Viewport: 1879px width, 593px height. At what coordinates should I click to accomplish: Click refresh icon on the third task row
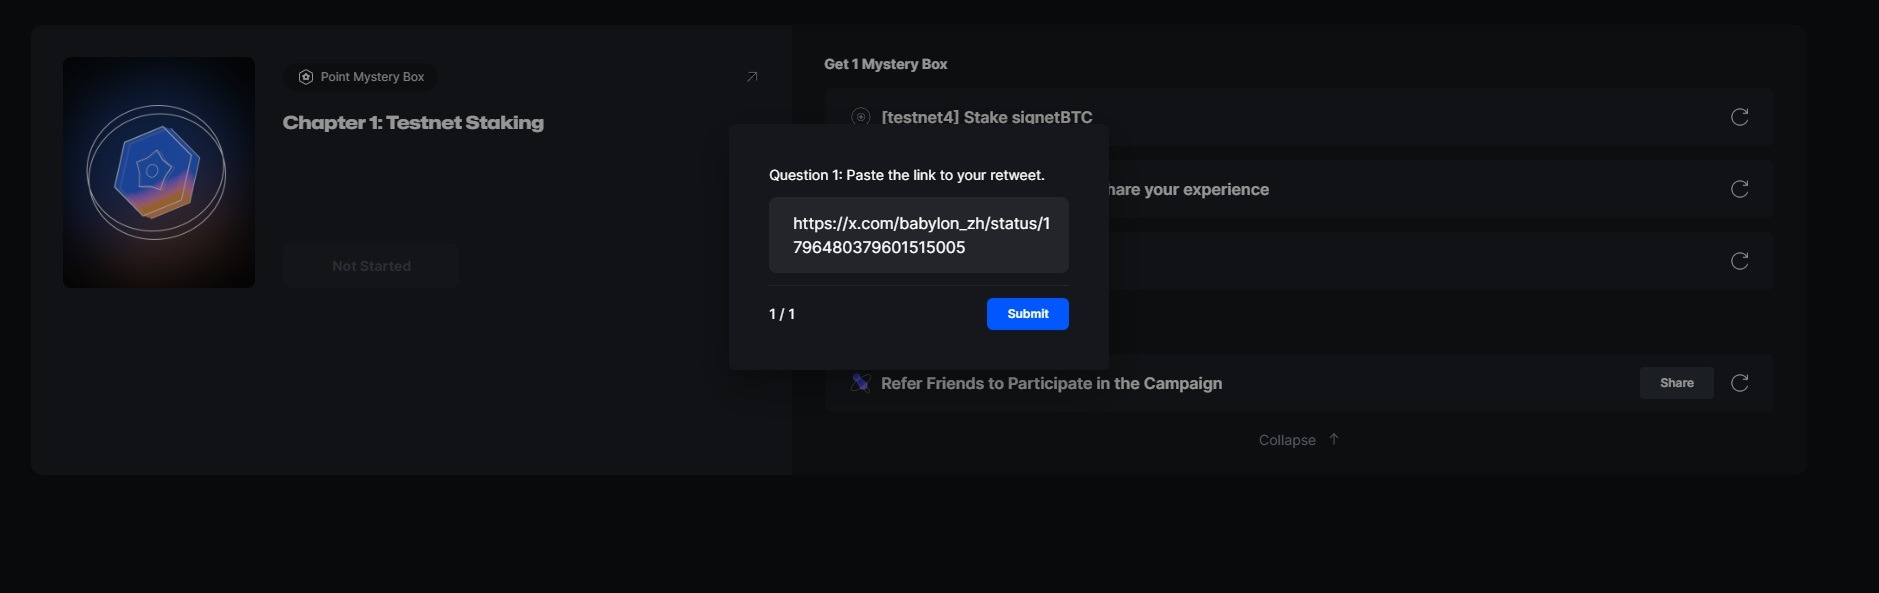[1739, 261]
